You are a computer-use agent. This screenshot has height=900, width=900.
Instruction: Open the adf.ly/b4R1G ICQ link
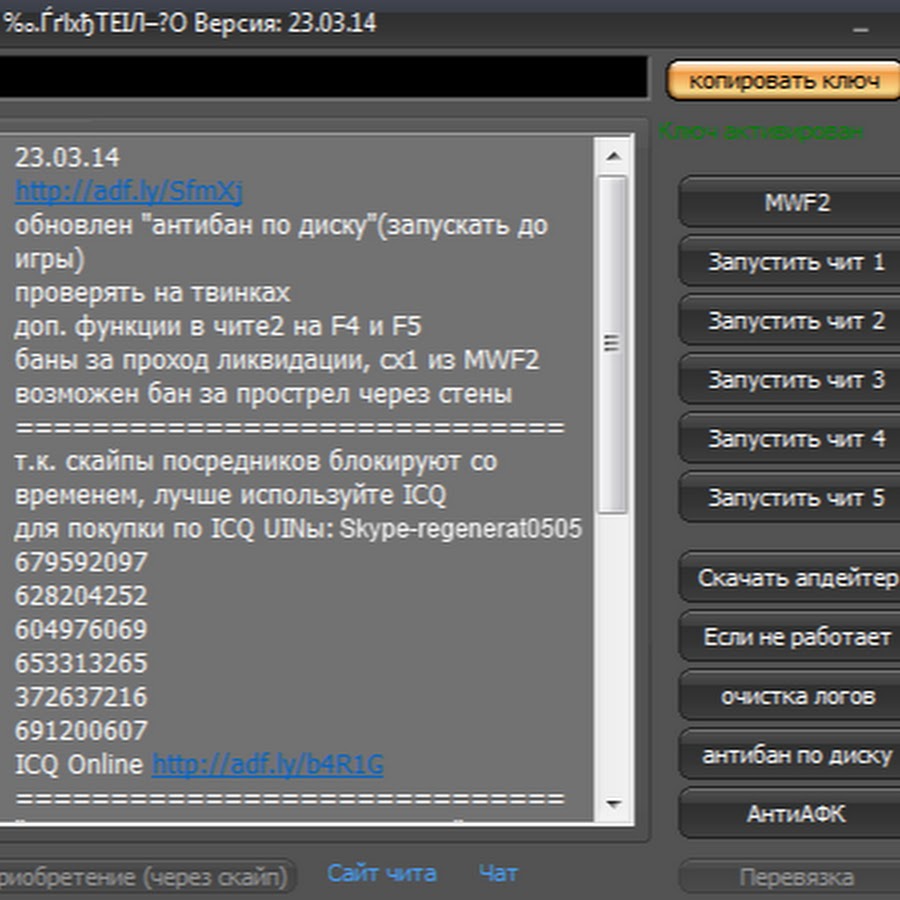click(x=267, y=765)
